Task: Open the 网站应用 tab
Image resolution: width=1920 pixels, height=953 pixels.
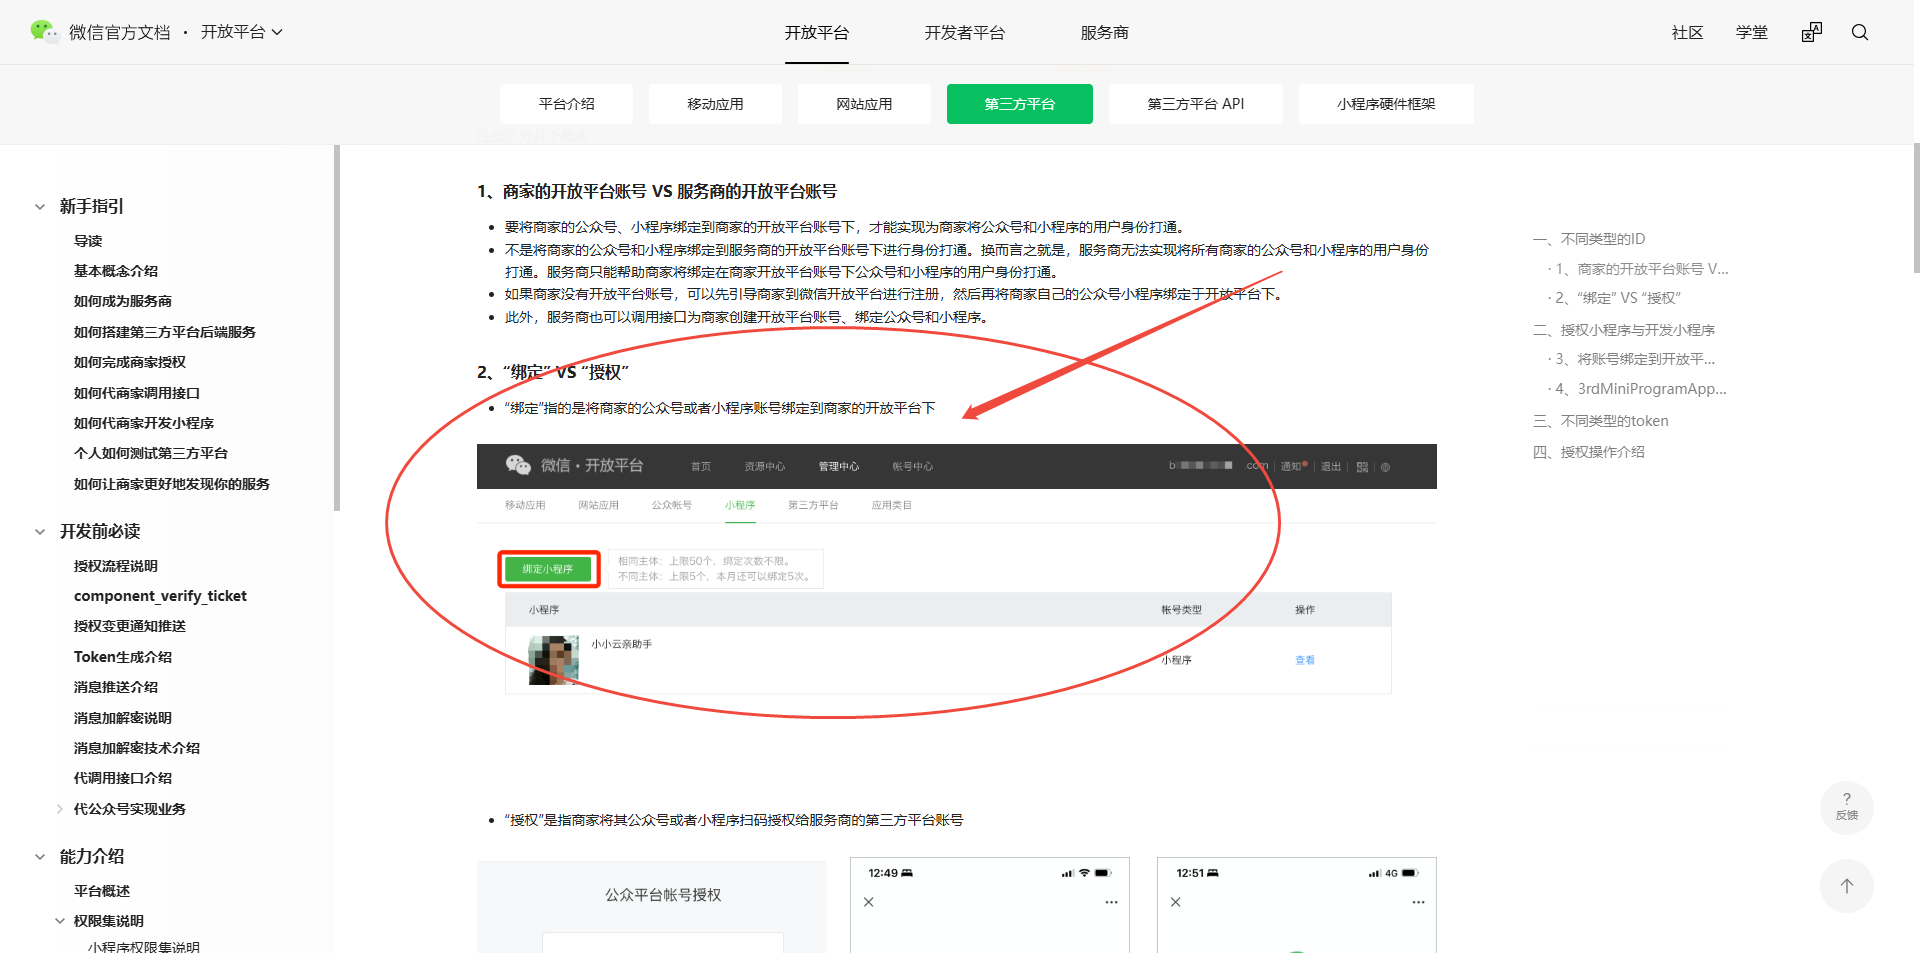Action: pyautogui.click(x=865, y=104)
